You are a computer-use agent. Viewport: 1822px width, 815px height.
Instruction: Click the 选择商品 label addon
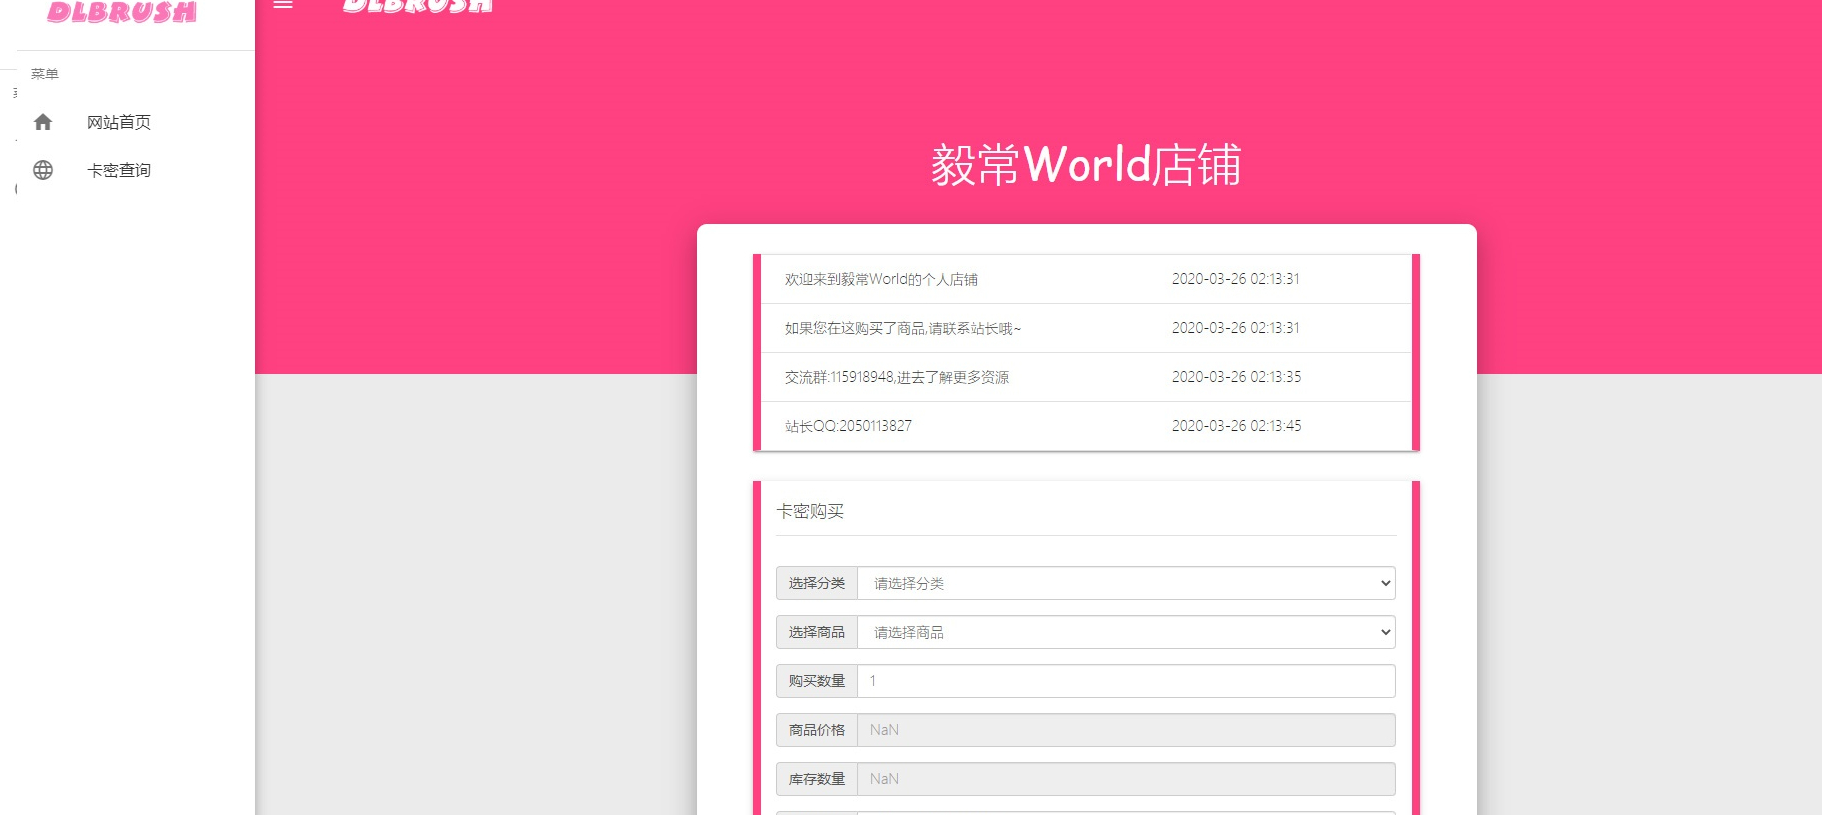(x=817, y=632)
